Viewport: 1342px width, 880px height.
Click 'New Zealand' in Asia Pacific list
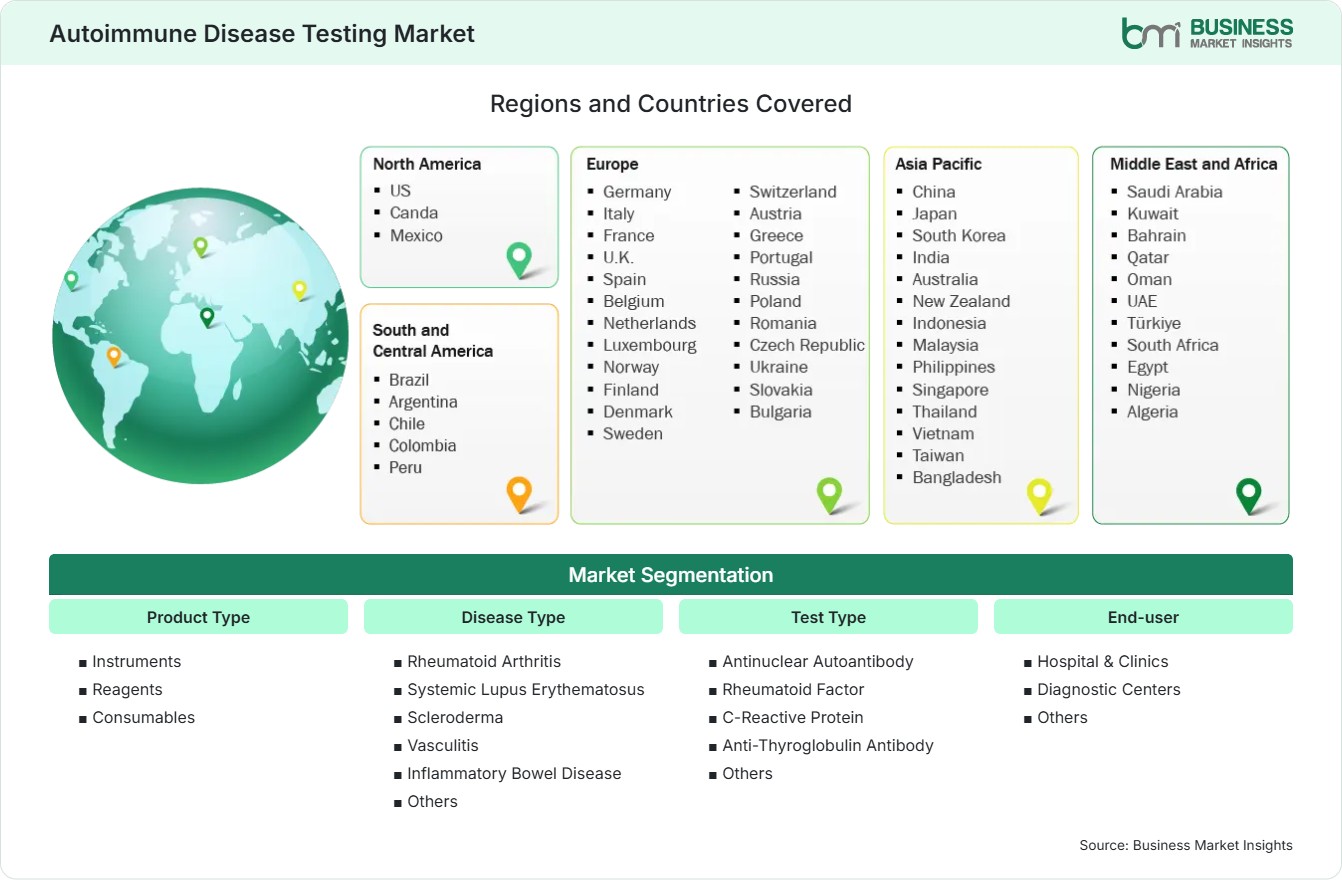pos(961,301)
